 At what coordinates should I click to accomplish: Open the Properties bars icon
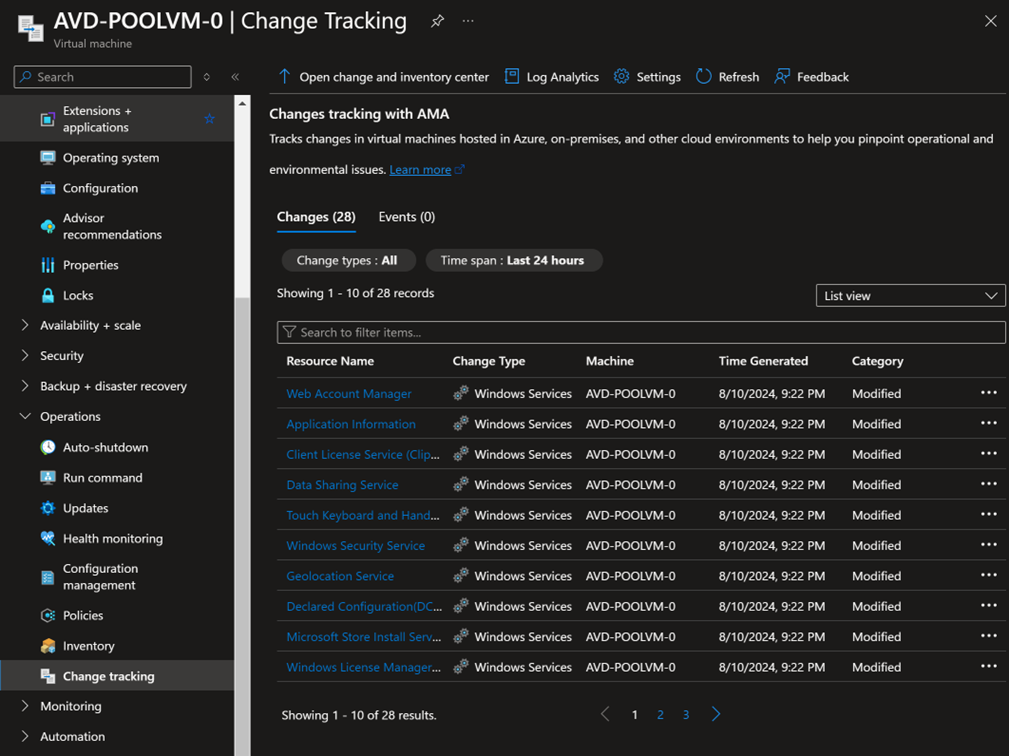tap(48, 265)
